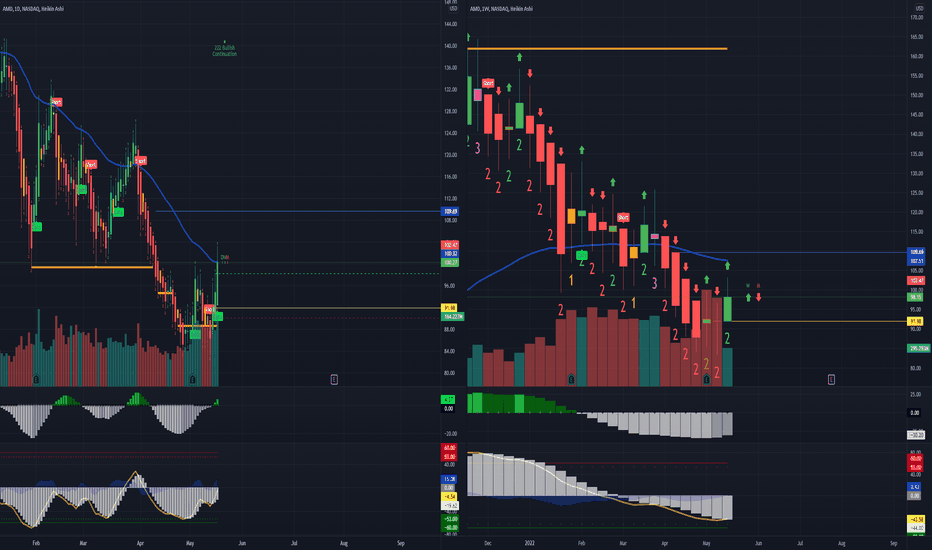Click the red 102.47 price label on weekly chart
This screenshot has height=550, width=932.
coord(916,280)
